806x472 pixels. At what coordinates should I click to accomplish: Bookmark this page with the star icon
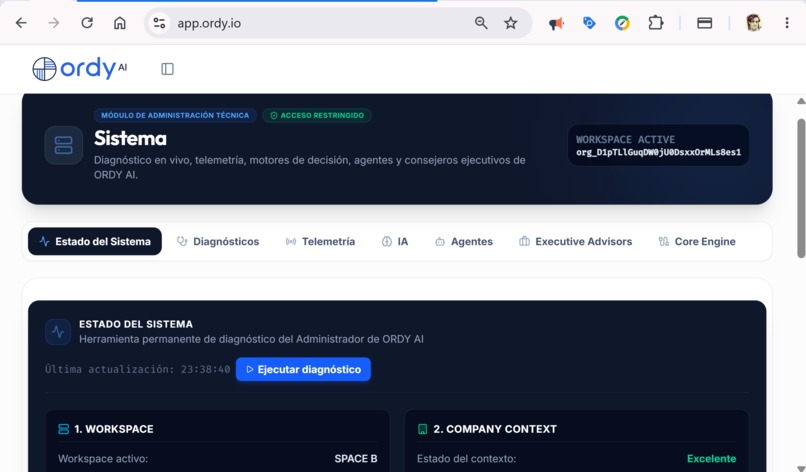[x=510, y=23]
